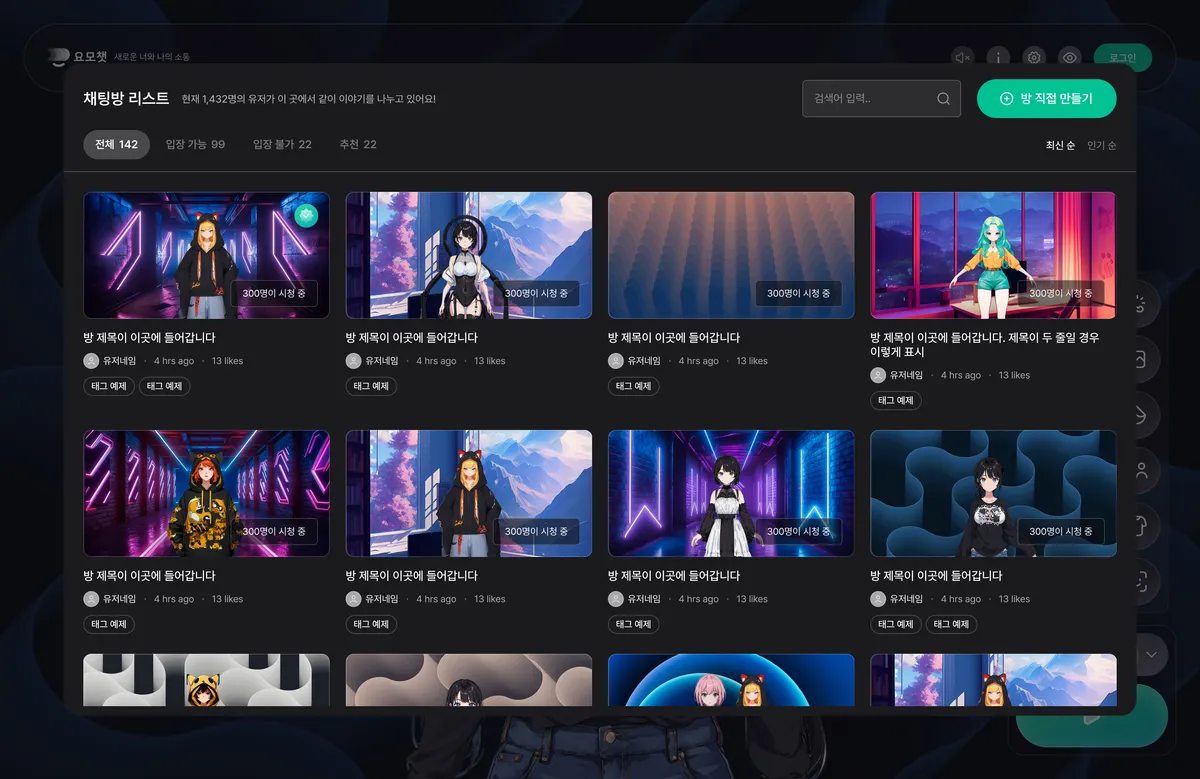Click the 태그 예제 tag under the striped beige card
Screen dimensions: 1200x779
point(634,386)
